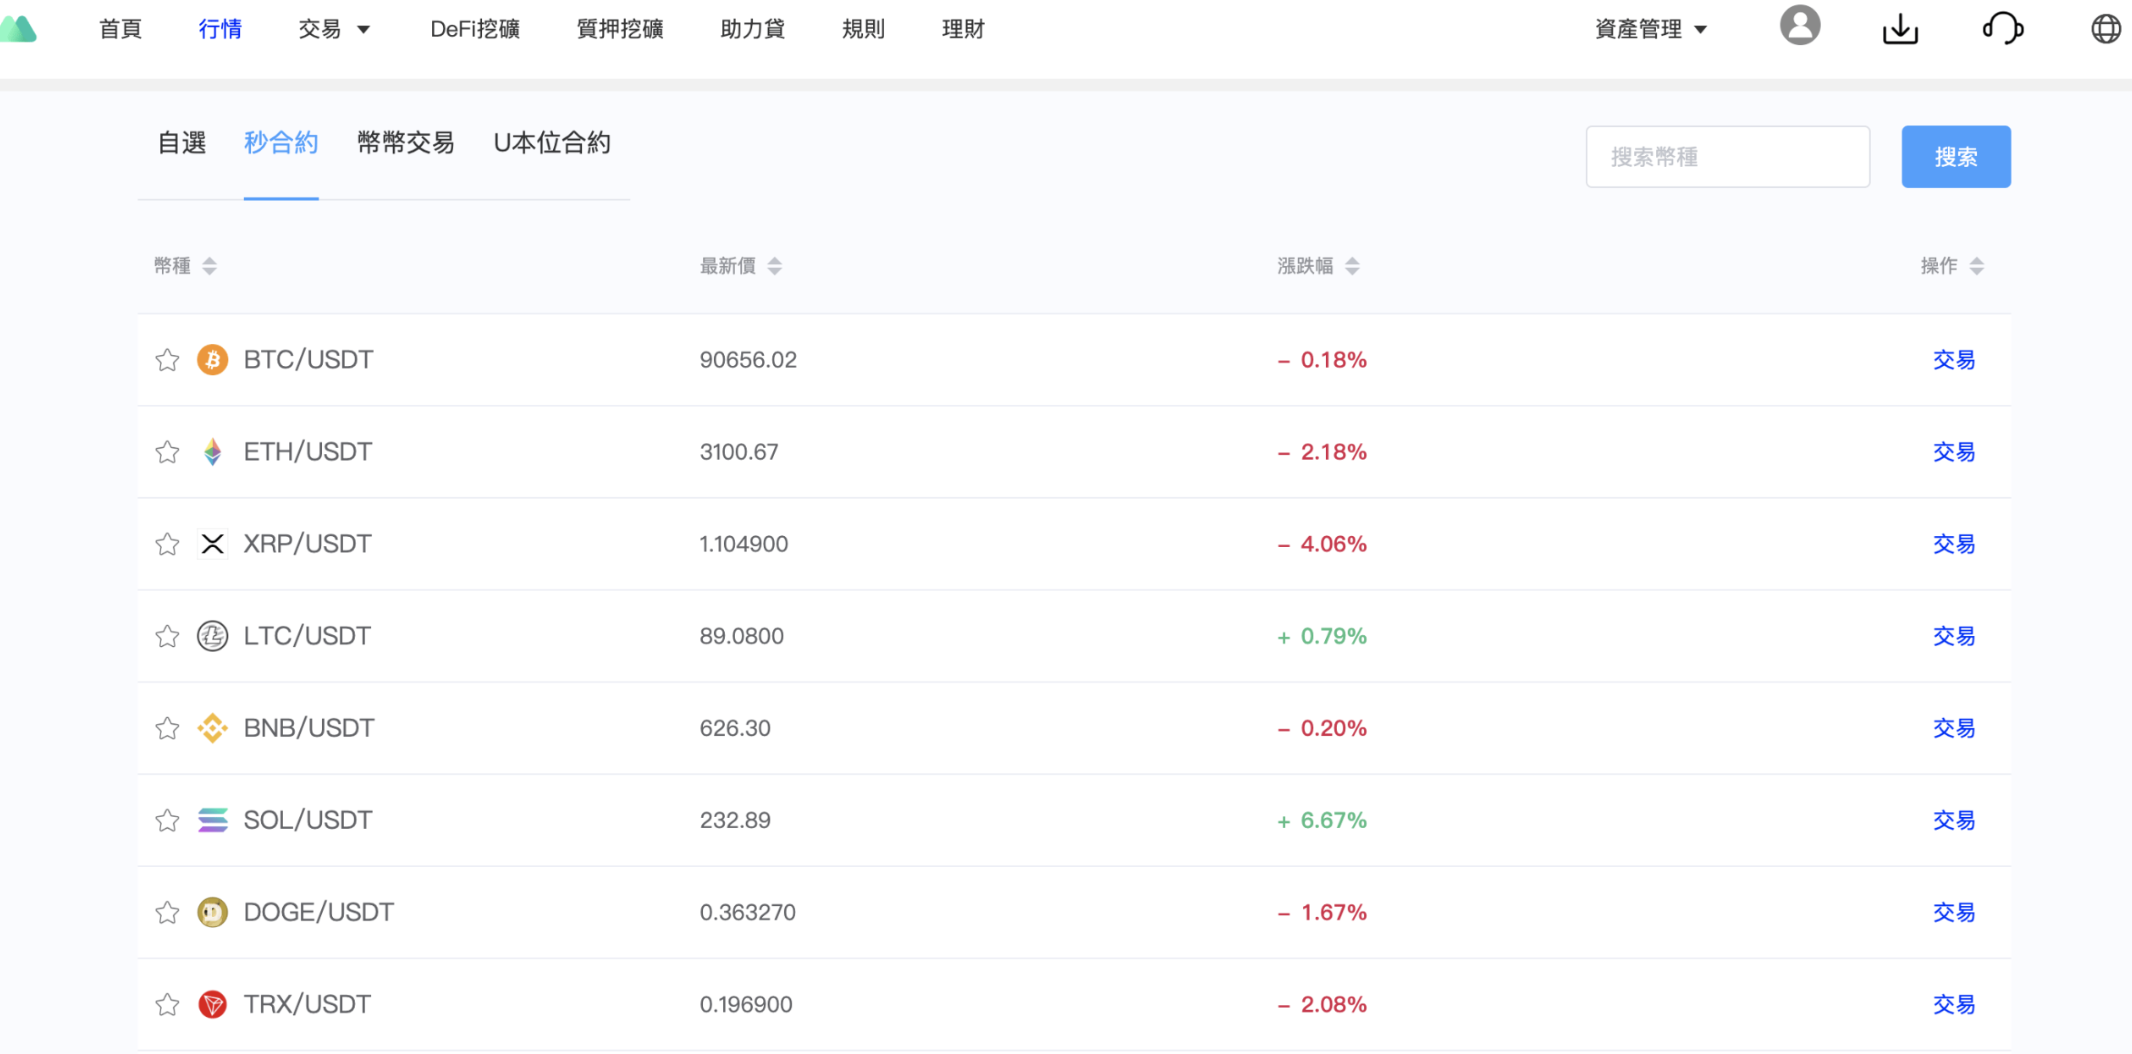Favorite LTC/USDT with the star

pyautogui.click(x=167, y=636)
